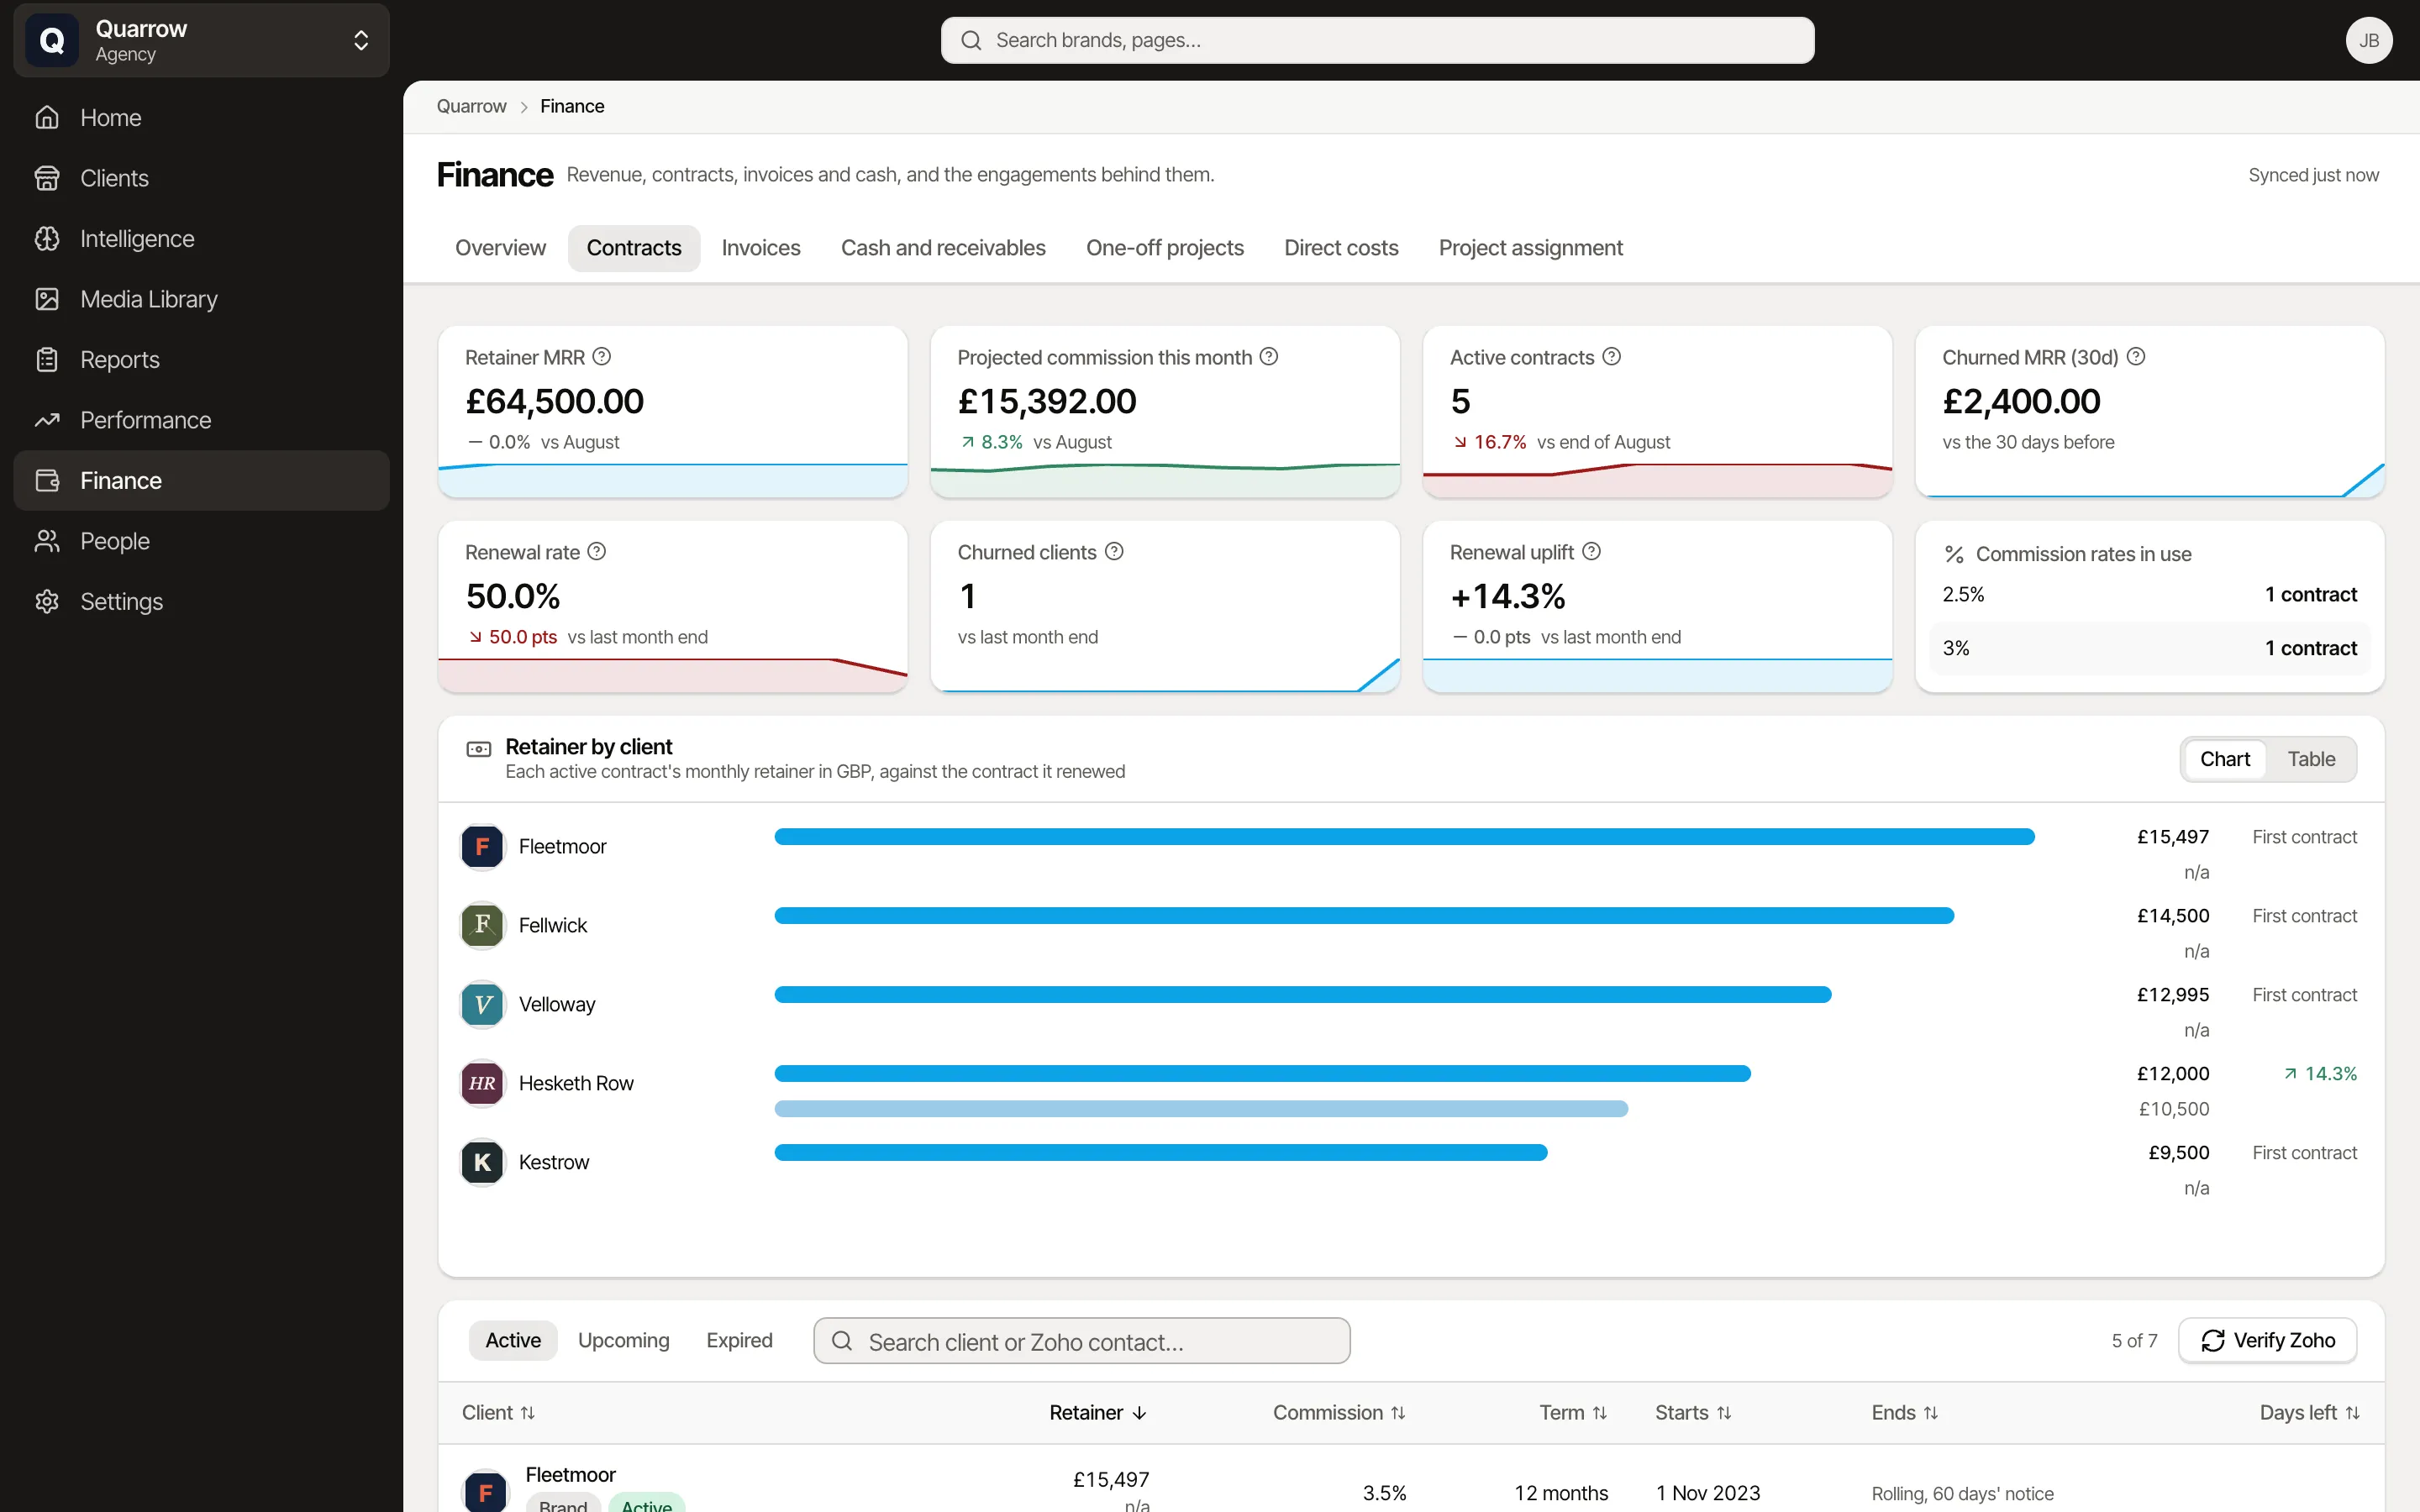This screenshot has width=2420, height=1512.
Task: Click the Velloway logo in the chart
Action: (x=482, y=1005)
